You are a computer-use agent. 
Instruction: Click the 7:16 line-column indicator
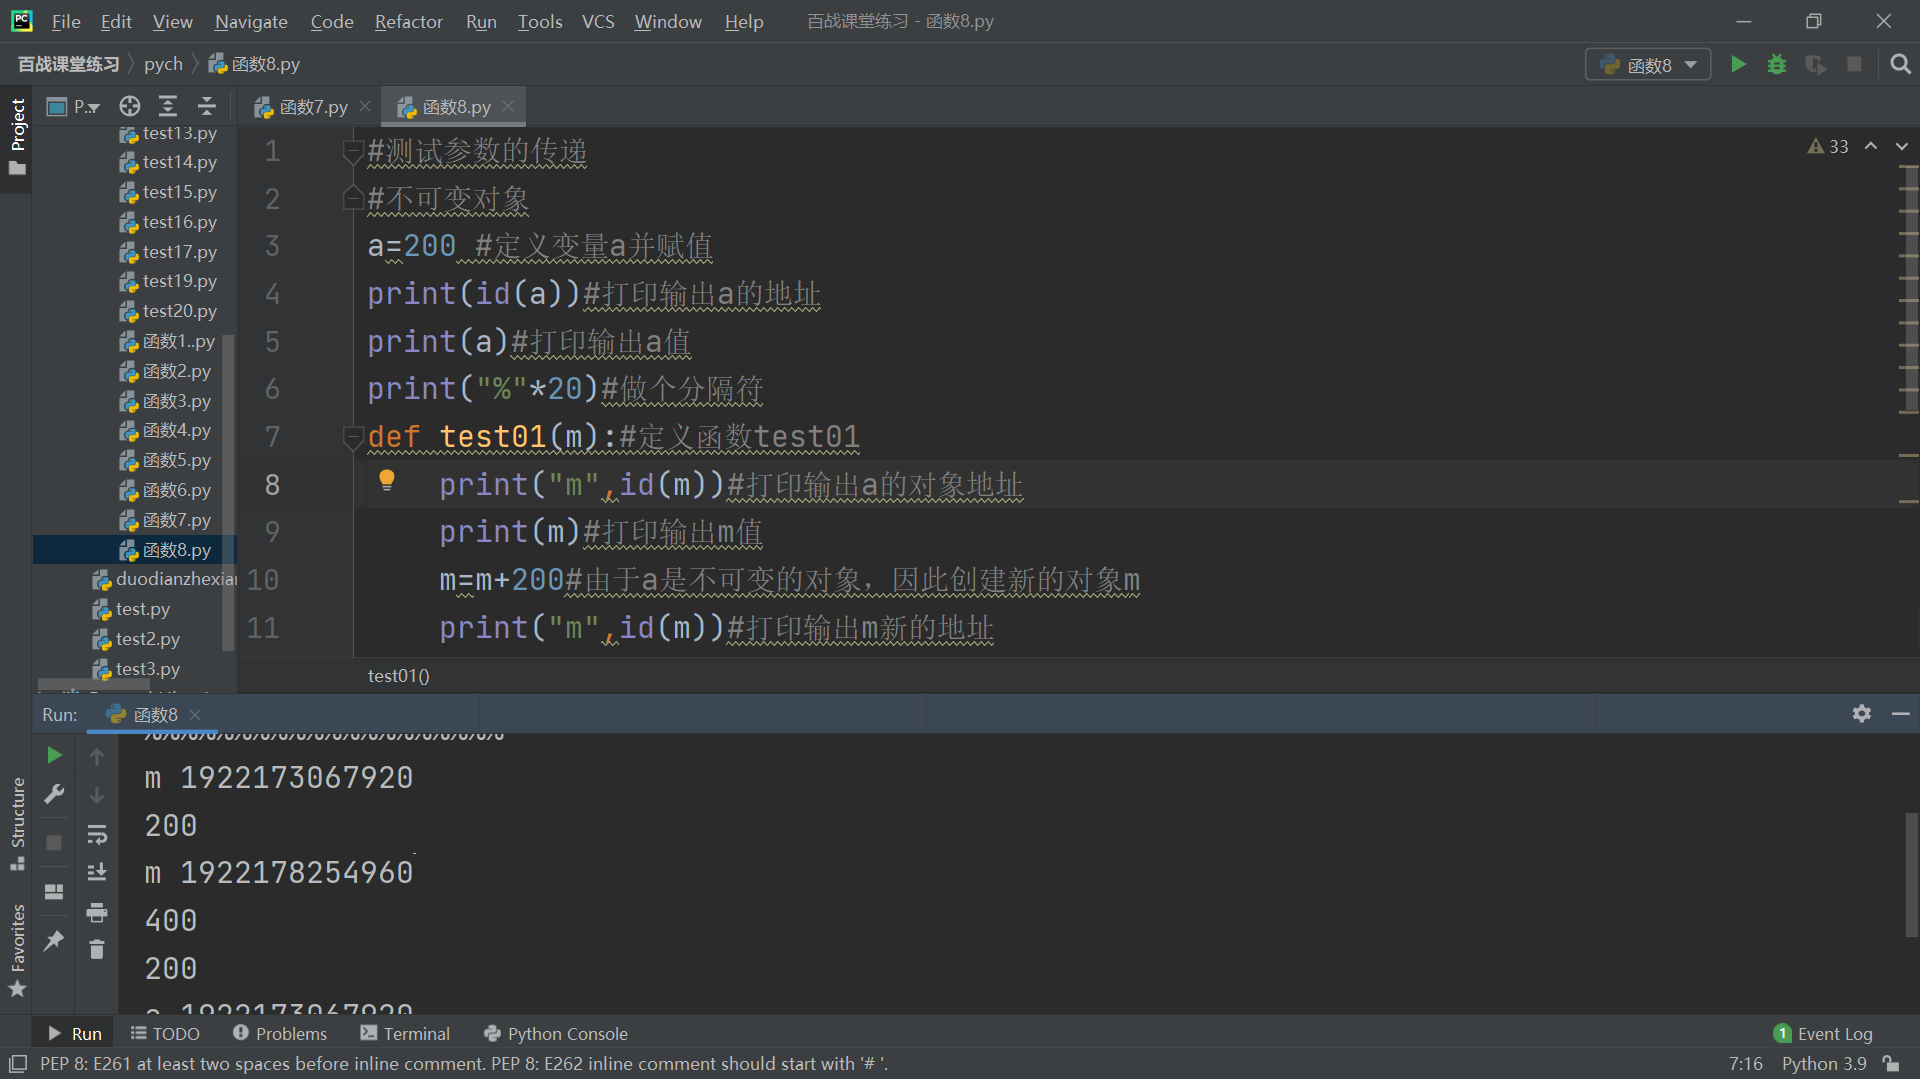1746,1063
